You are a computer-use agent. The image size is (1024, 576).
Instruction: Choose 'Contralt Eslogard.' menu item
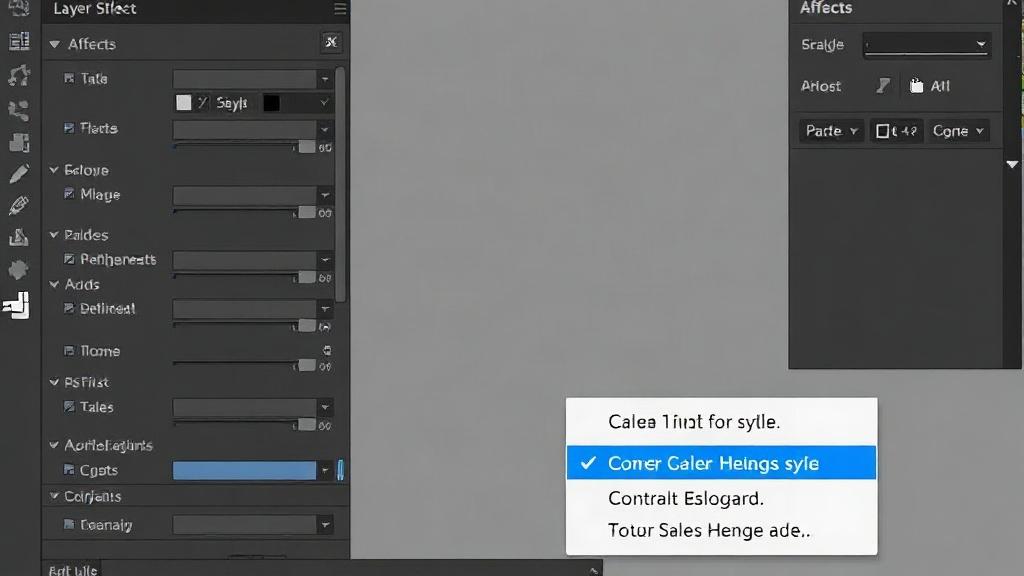[x=722, y=498]
